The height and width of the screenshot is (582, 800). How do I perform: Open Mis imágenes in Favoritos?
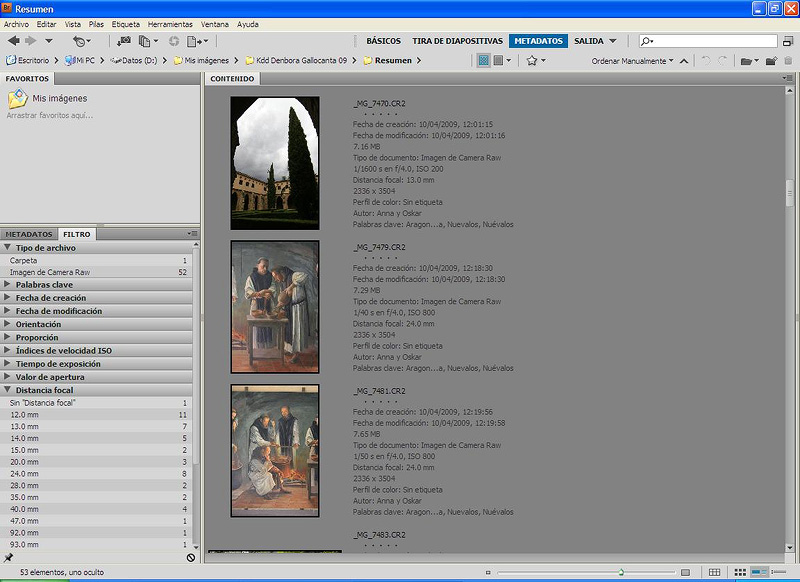click(x=47, y=98)
